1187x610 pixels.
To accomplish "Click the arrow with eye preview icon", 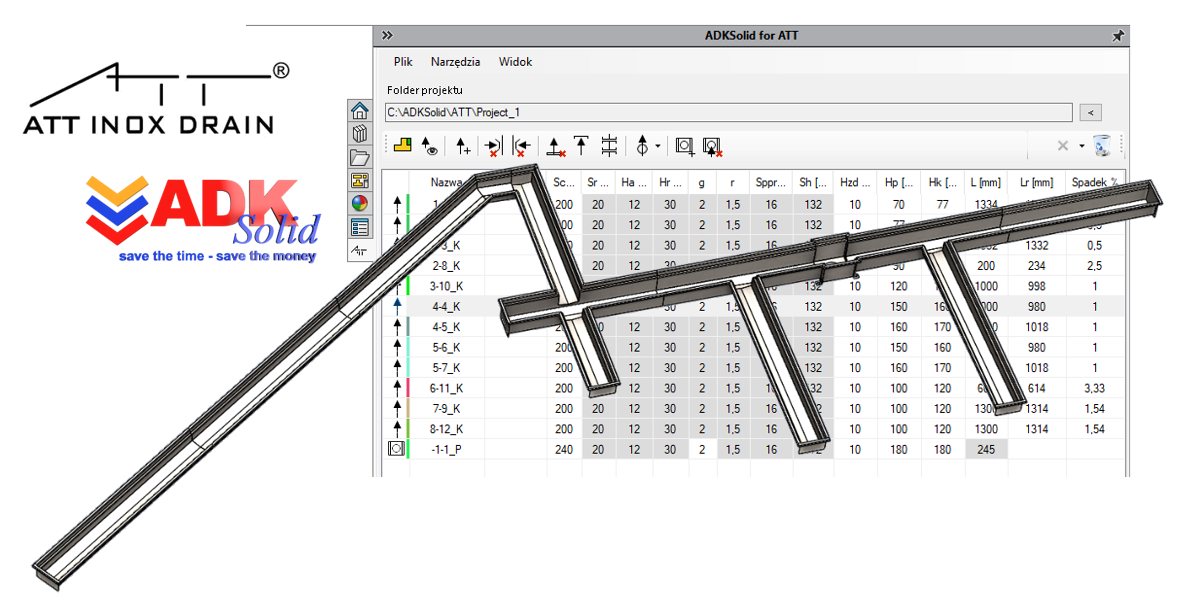I will (430, 146).
